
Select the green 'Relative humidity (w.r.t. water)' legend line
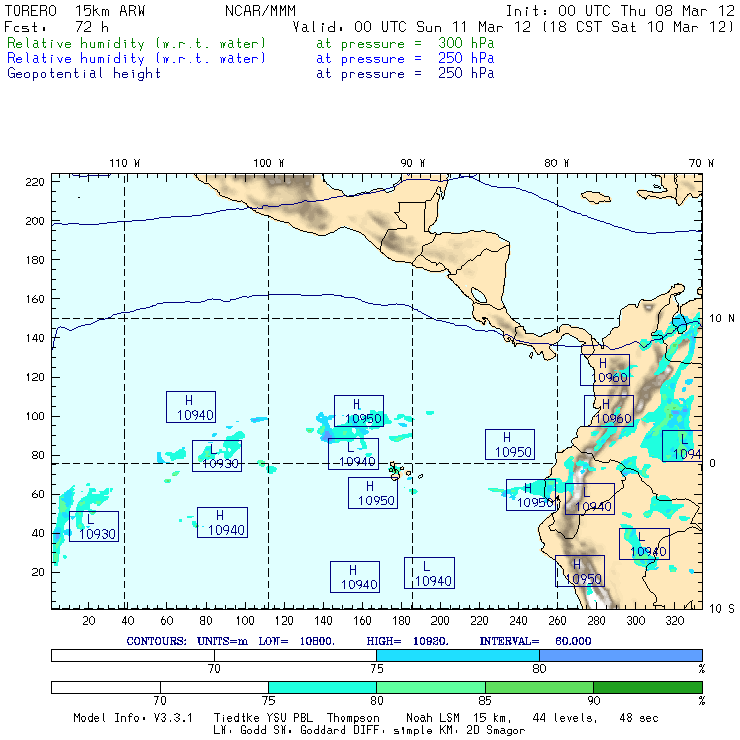(136, 43)
